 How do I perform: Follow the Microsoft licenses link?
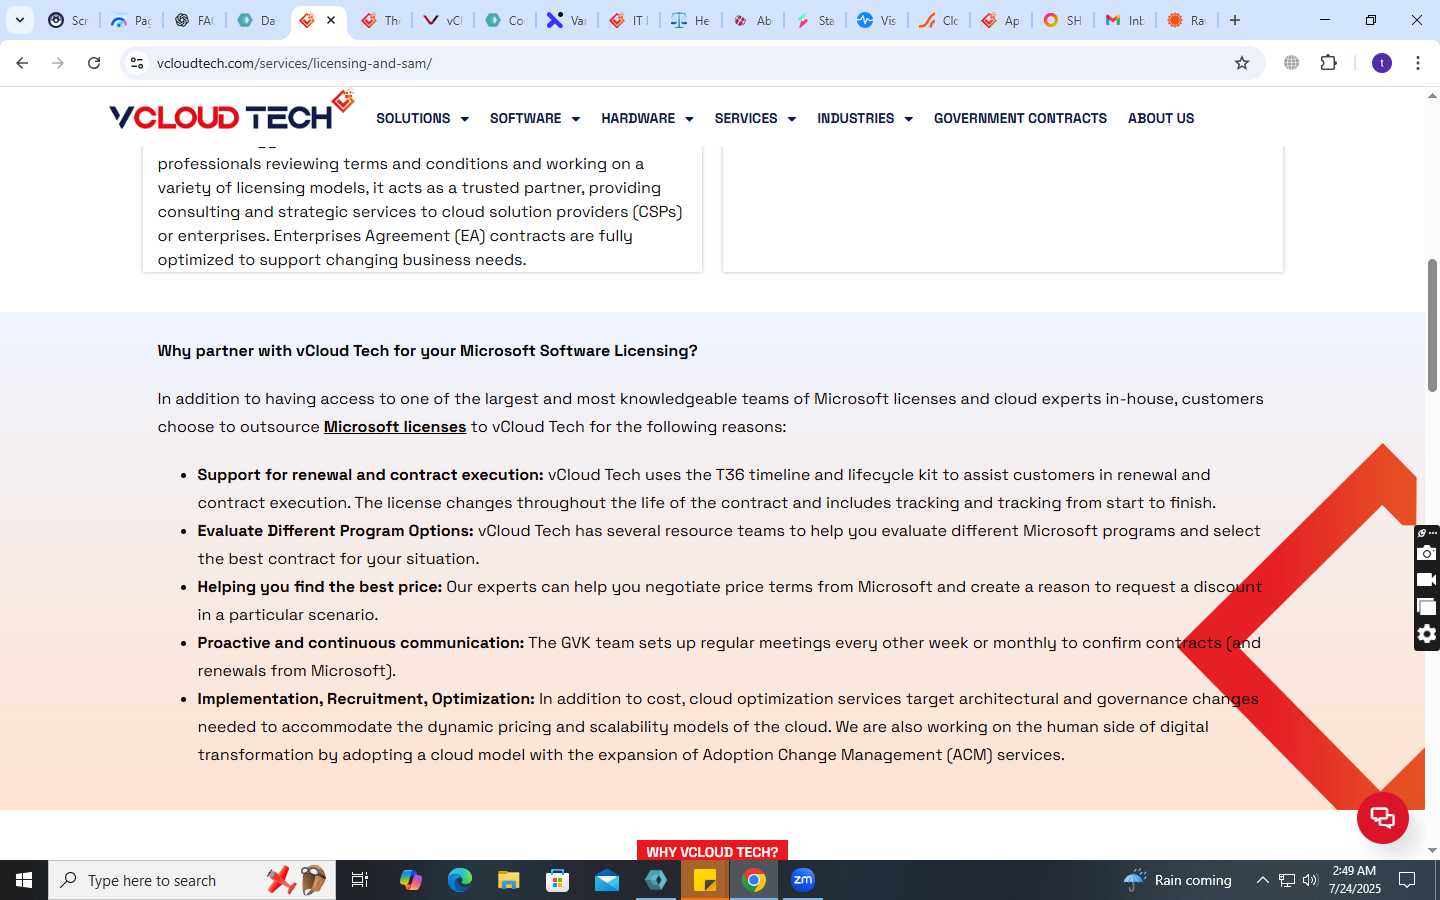(x=395, y=427)
